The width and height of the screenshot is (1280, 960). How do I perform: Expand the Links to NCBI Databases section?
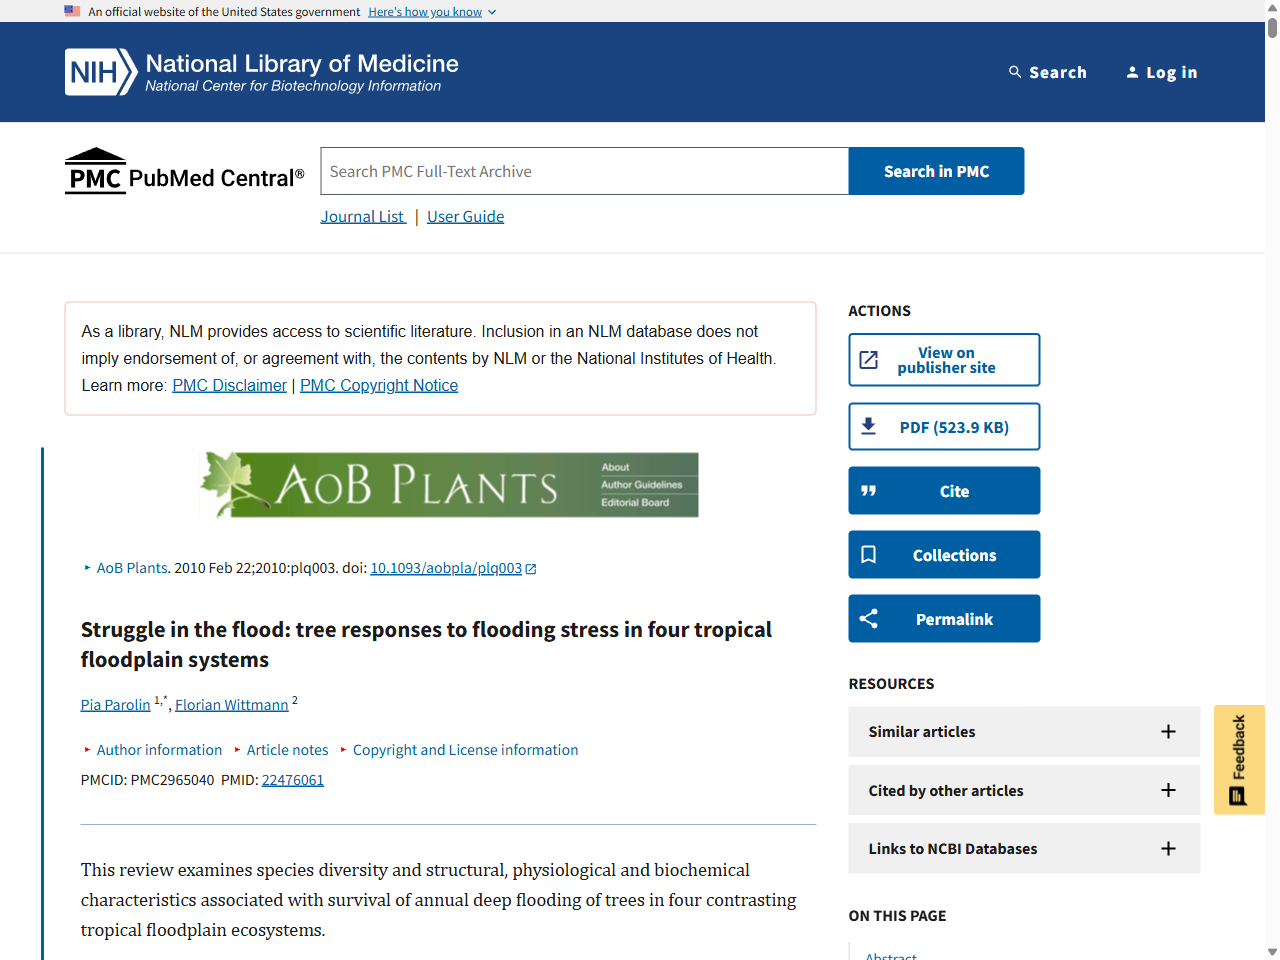(1168, 848)
